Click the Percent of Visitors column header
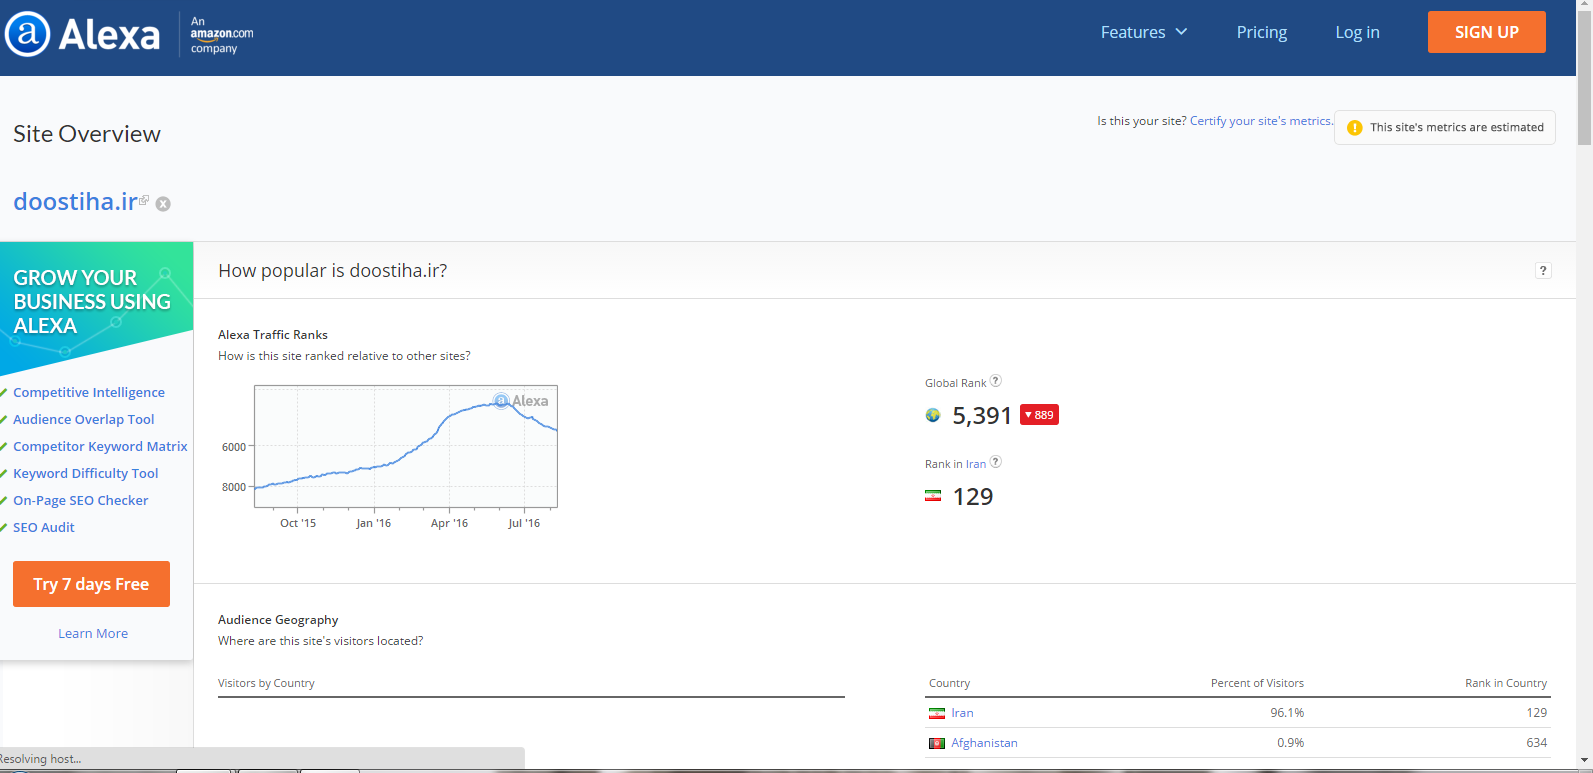 coord(1257,684)
